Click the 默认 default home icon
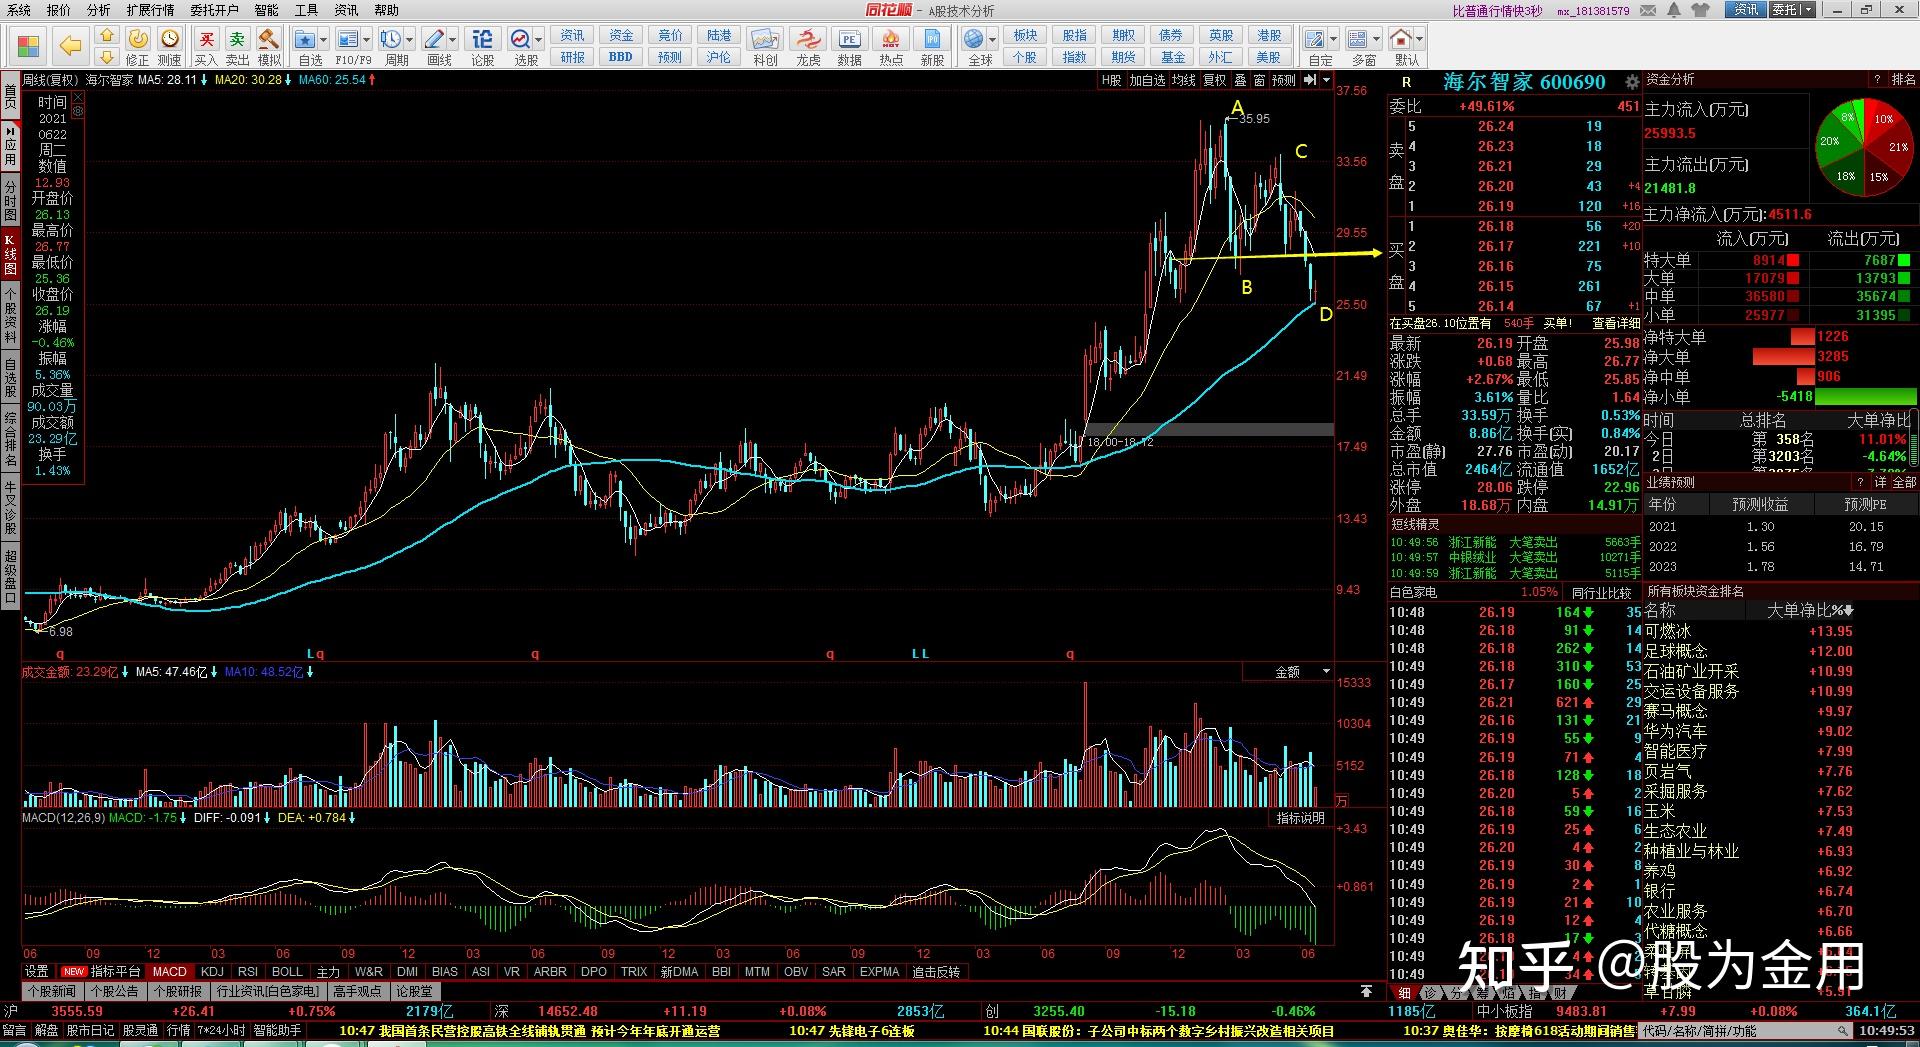 (x=1401, y=46)
